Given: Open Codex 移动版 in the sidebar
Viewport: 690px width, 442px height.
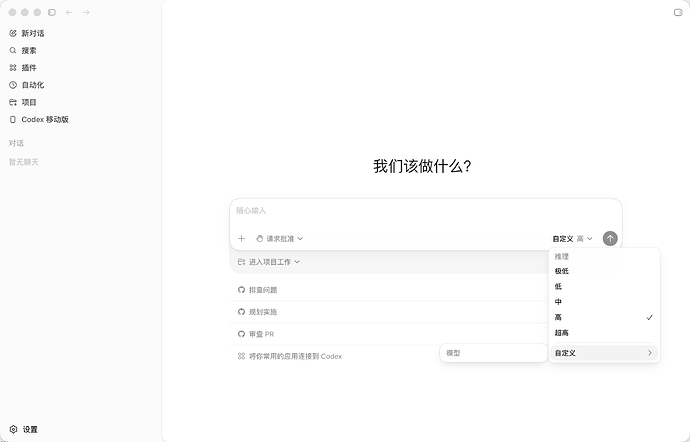Looking at the screenshot, I should [x=45, y=119].
